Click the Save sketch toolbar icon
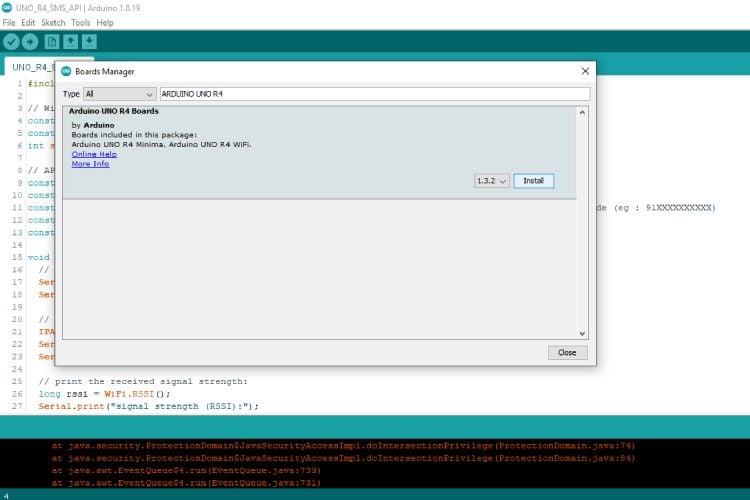This screenshot has height=500, width=750. click(x=89, y=42)
